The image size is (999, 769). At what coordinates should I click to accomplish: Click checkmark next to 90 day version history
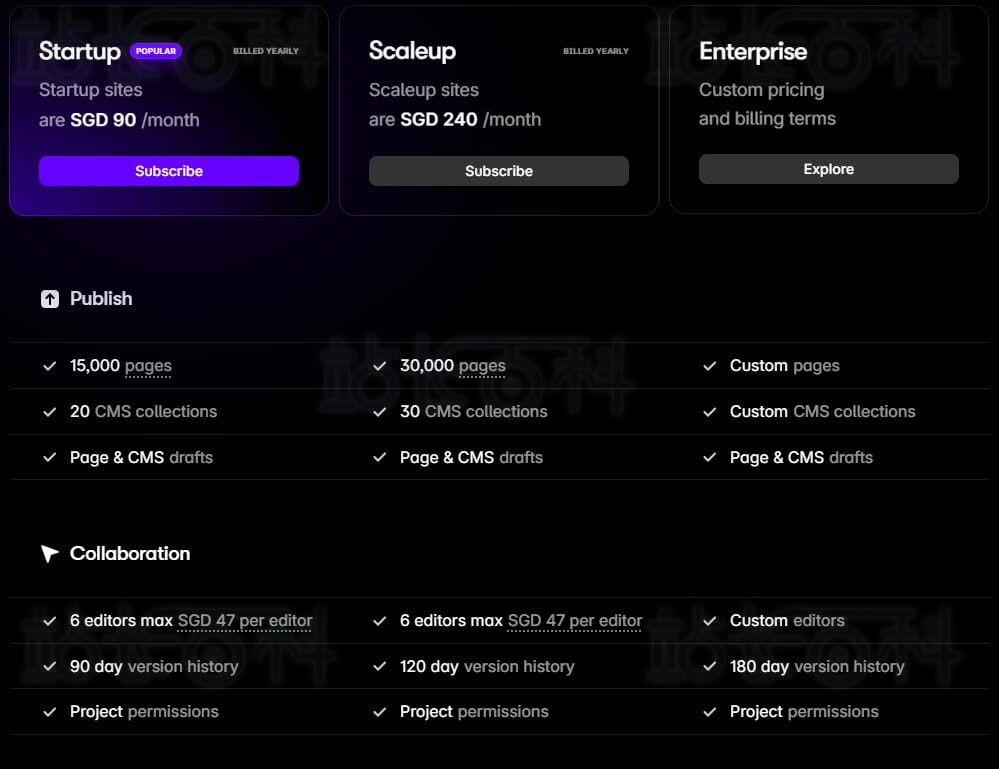pos(50,666)
